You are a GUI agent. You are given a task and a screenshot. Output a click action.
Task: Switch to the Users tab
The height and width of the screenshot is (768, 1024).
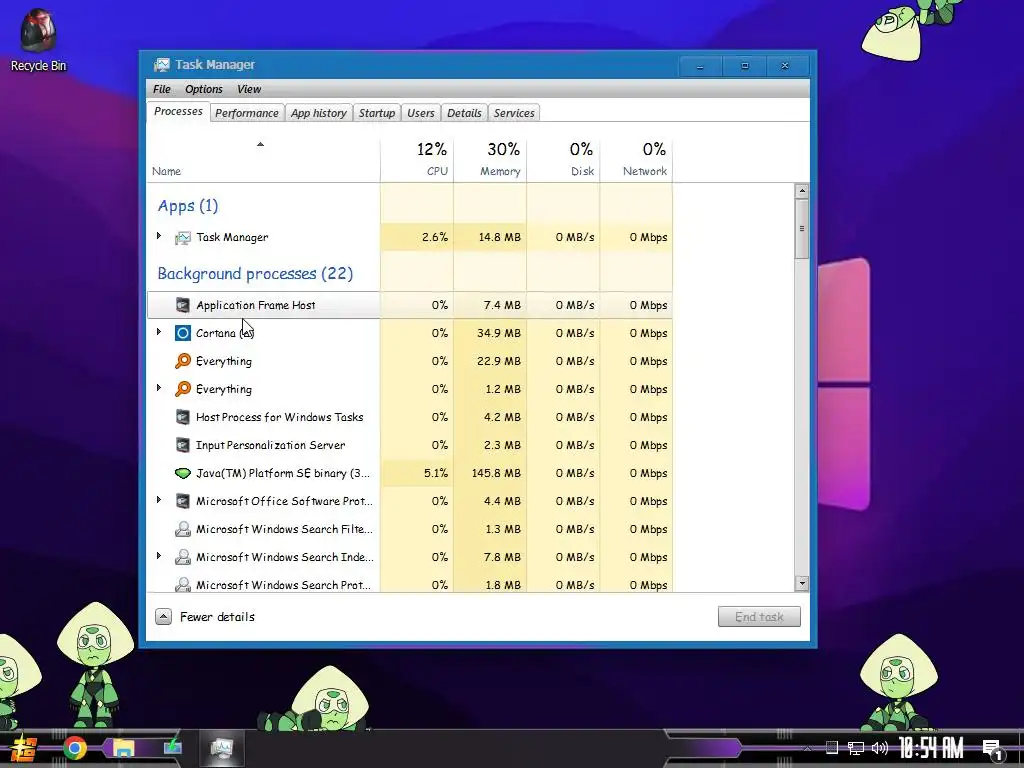(x=421, y=113)
